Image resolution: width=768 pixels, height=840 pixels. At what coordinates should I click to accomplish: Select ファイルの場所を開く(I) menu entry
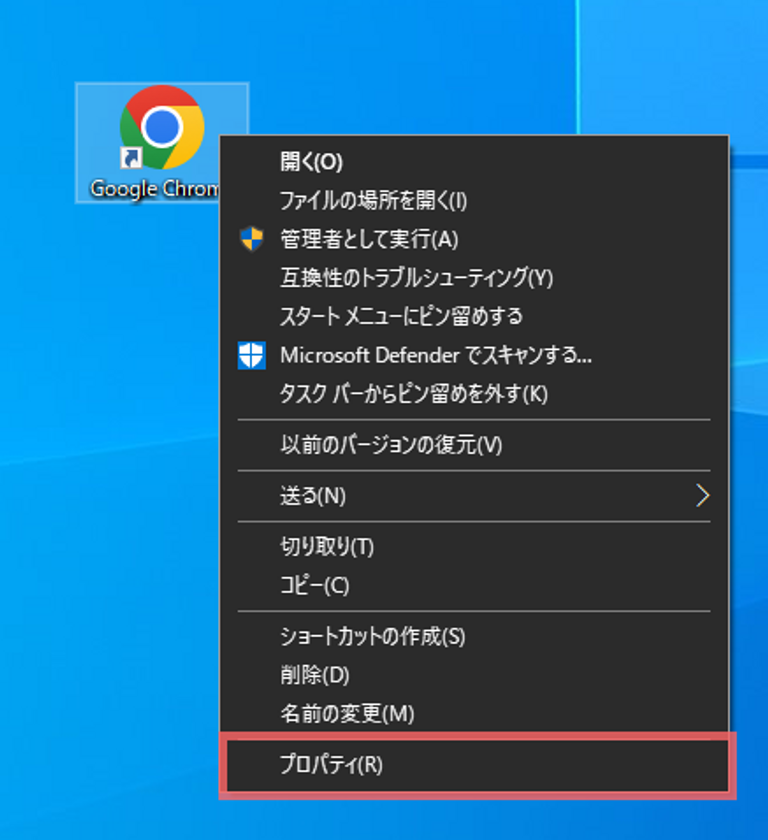[x=474, y=201]
